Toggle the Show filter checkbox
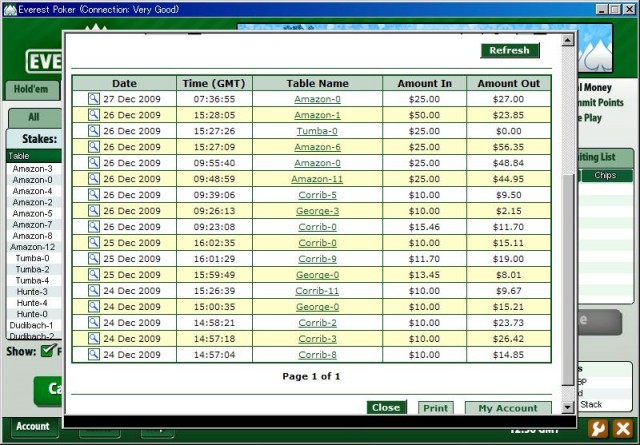Screen dimensions: 640x445 (48, 350)
